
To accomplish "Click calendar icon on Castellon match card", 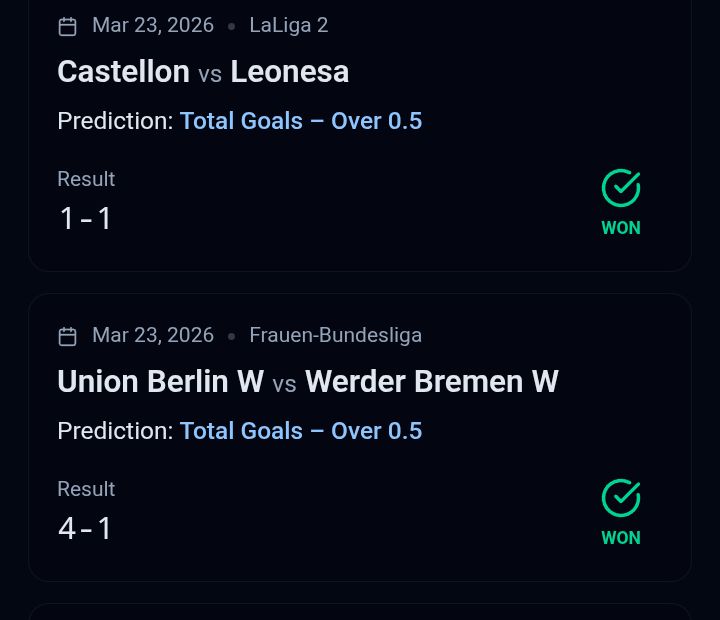I will click(x=68, y=26).
